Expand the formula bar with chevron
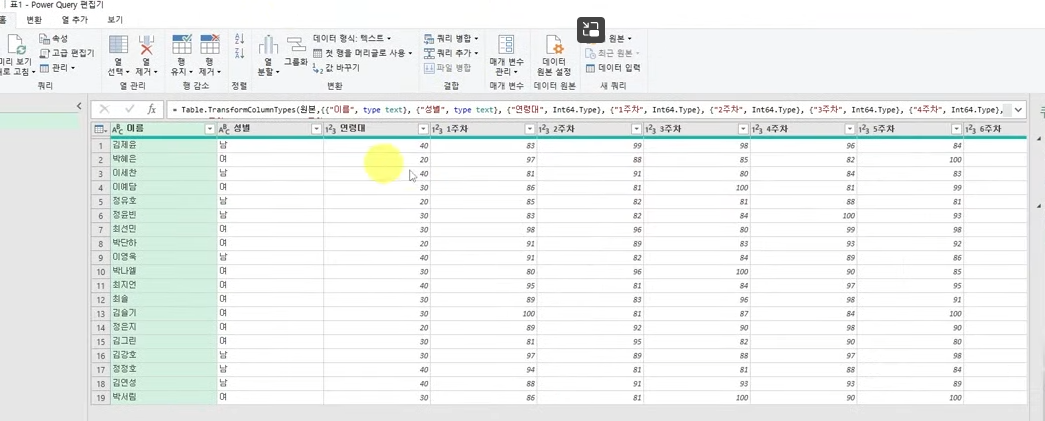 coord(1019,109)
